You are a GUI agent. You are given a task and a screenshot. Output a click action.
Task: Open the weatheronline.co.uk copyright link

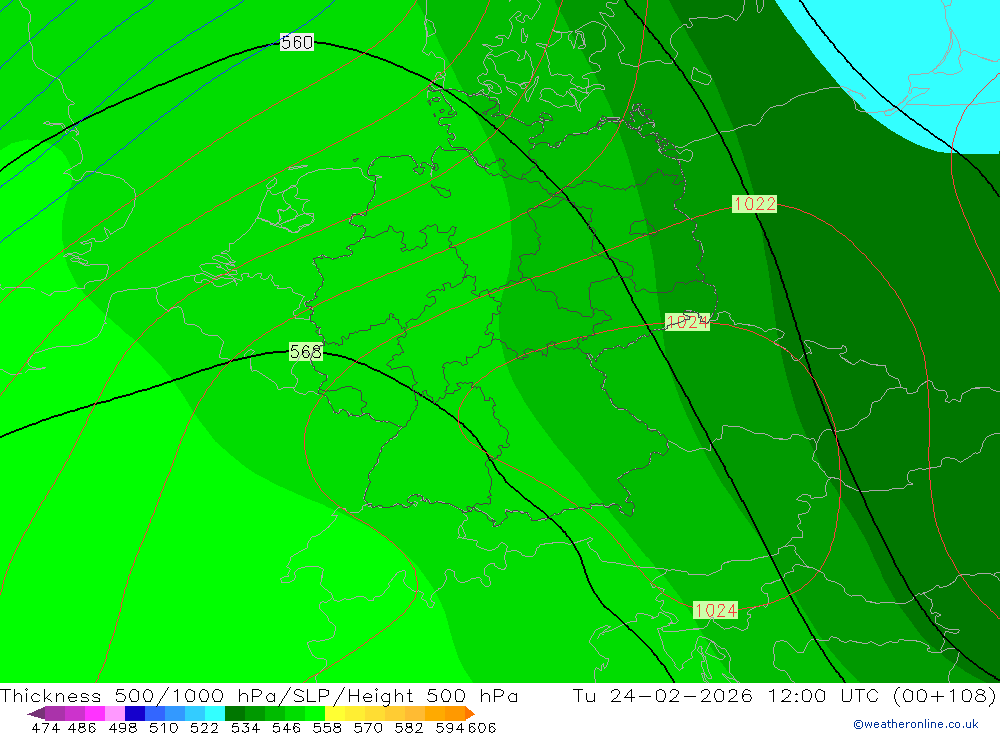[x=916, y=724]
